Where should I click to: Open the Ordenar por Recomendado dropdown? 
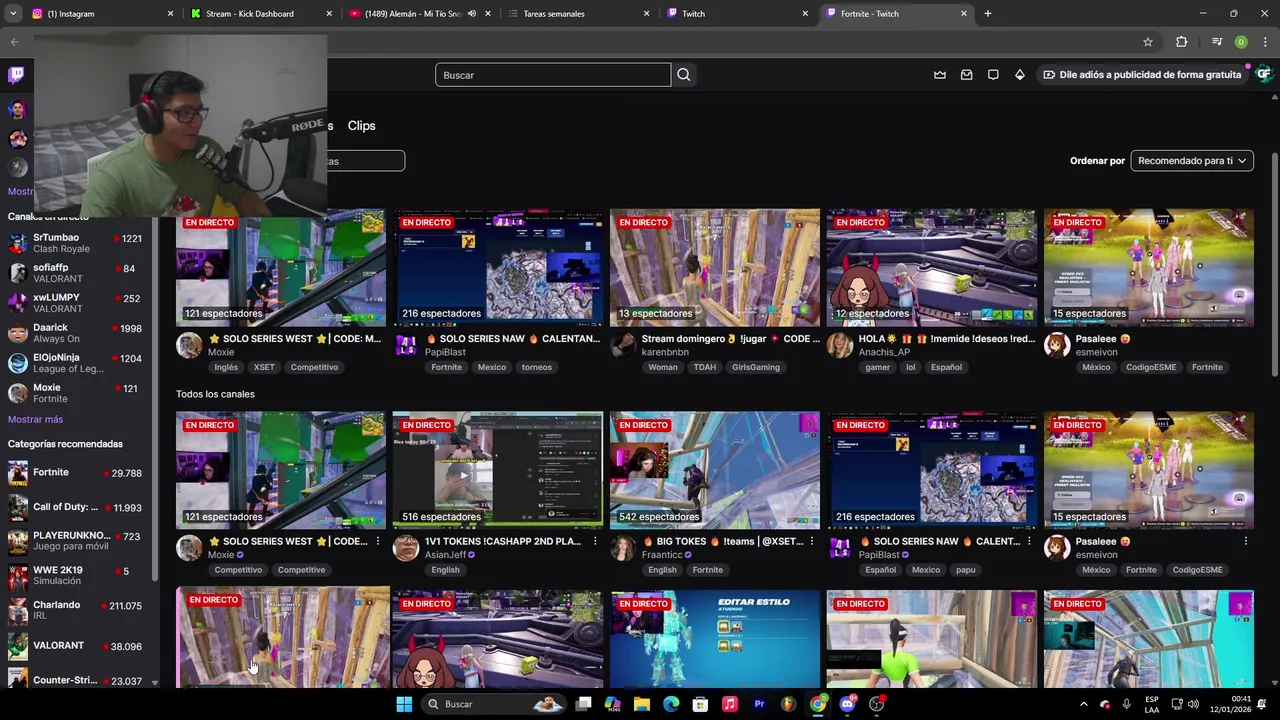coord(1192,161)
